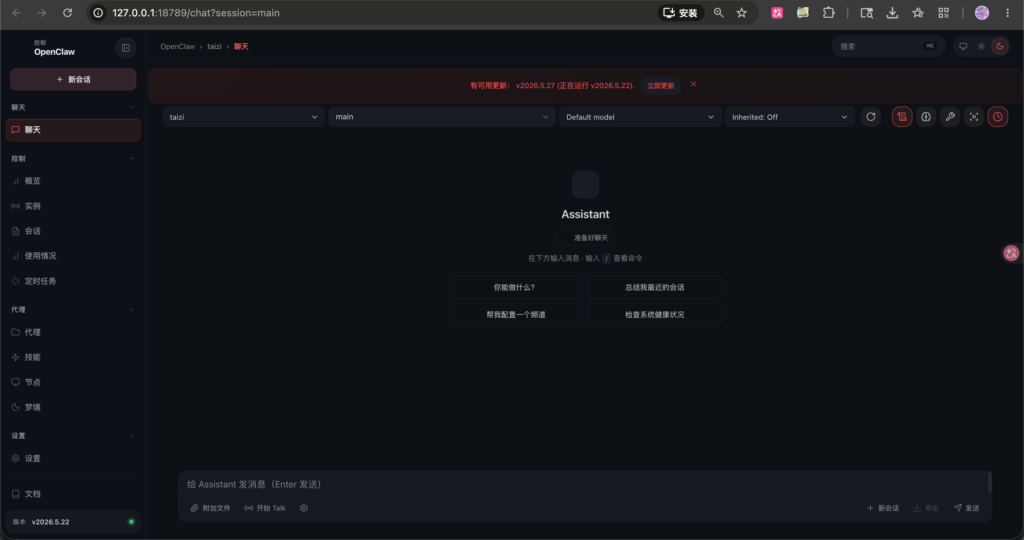Click 立即更新 update now button
1024x540 pixels.
pyautogui.click(x=660, y=86)
